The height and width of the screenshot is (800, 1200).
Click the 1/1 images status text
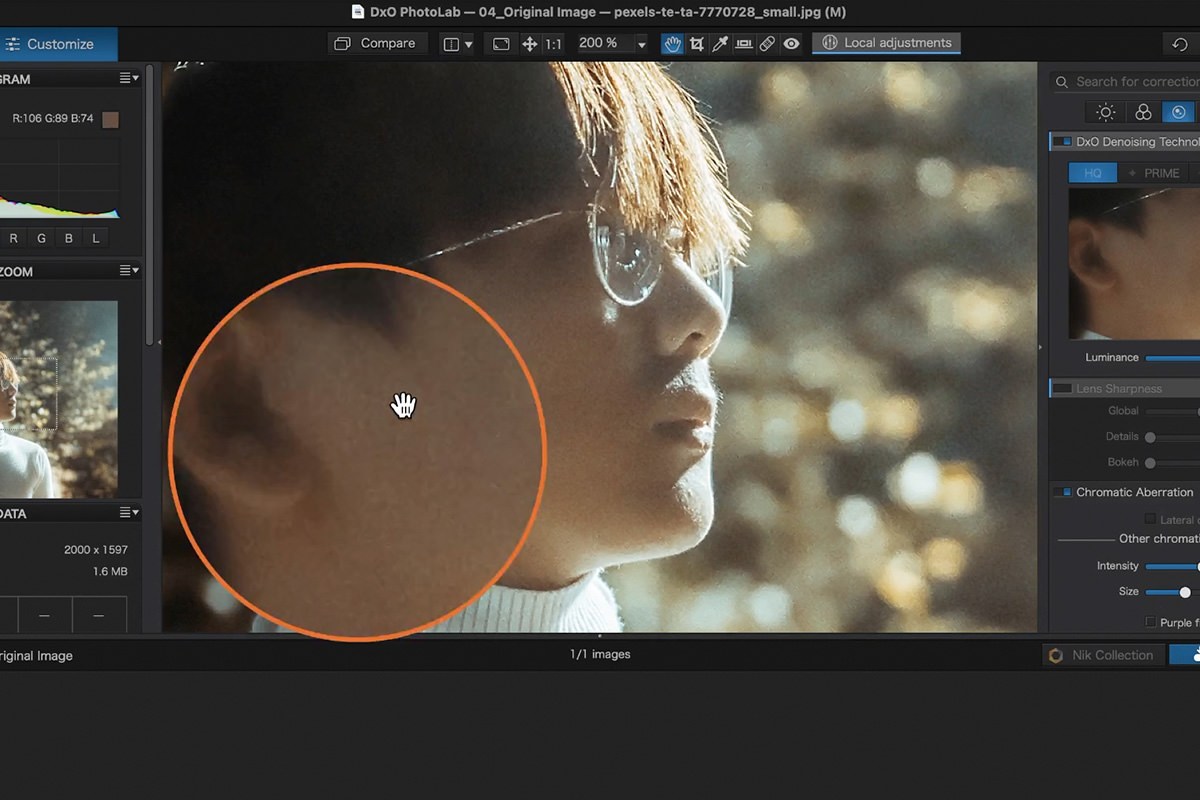[x=600, y=654]
